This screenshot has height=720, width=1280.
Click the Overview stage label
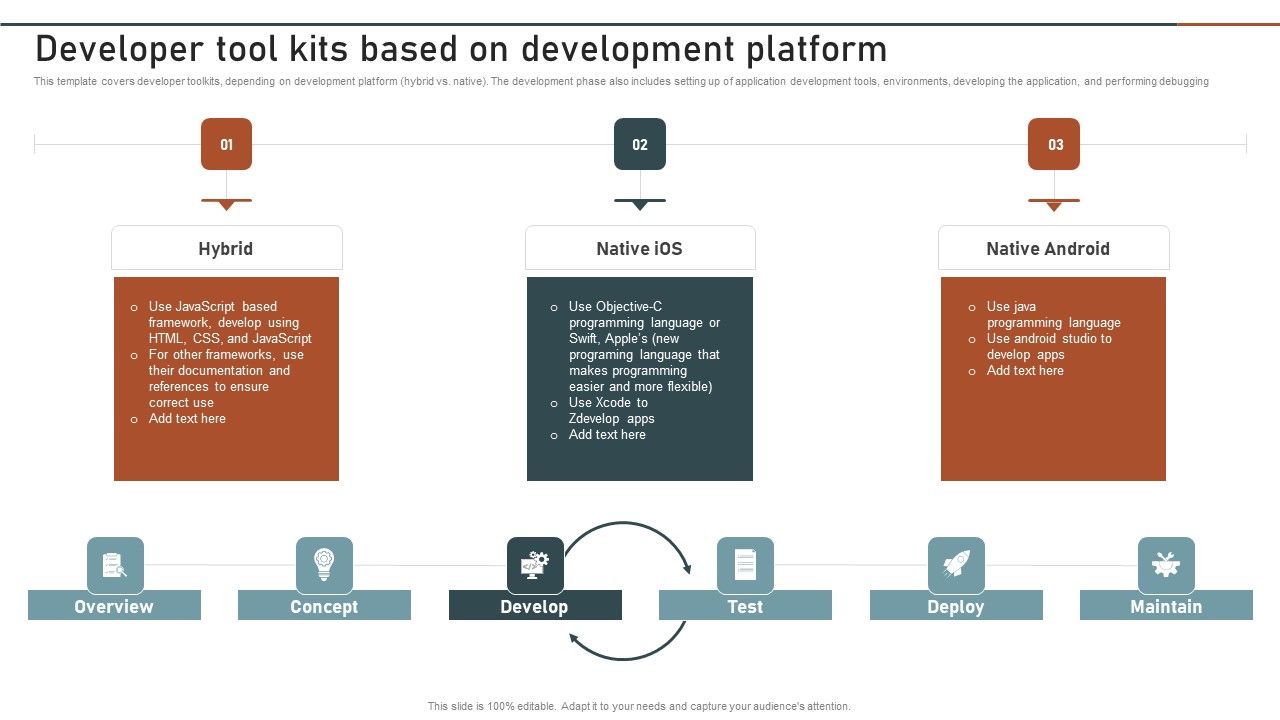[x=114, y=606]
